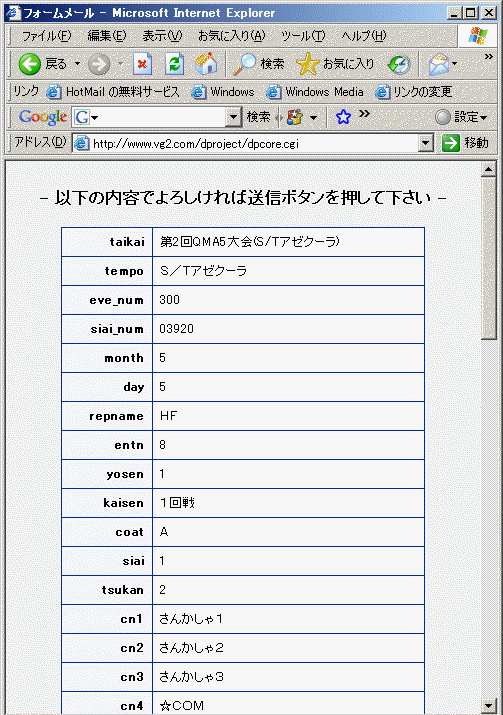The image size is (503, 715).
Task: Open the Windows link in Links bar
Action: 223,92
